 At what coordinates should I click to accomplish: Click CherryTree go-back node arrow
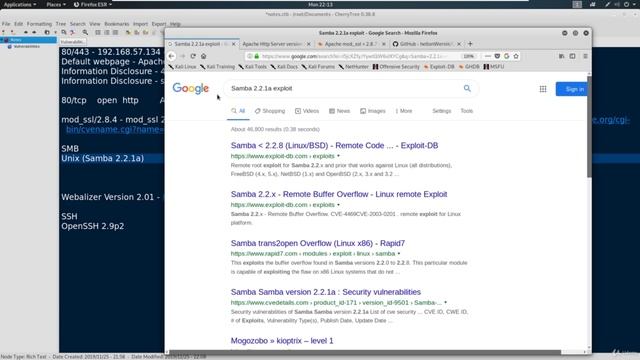tap(26, 32)
